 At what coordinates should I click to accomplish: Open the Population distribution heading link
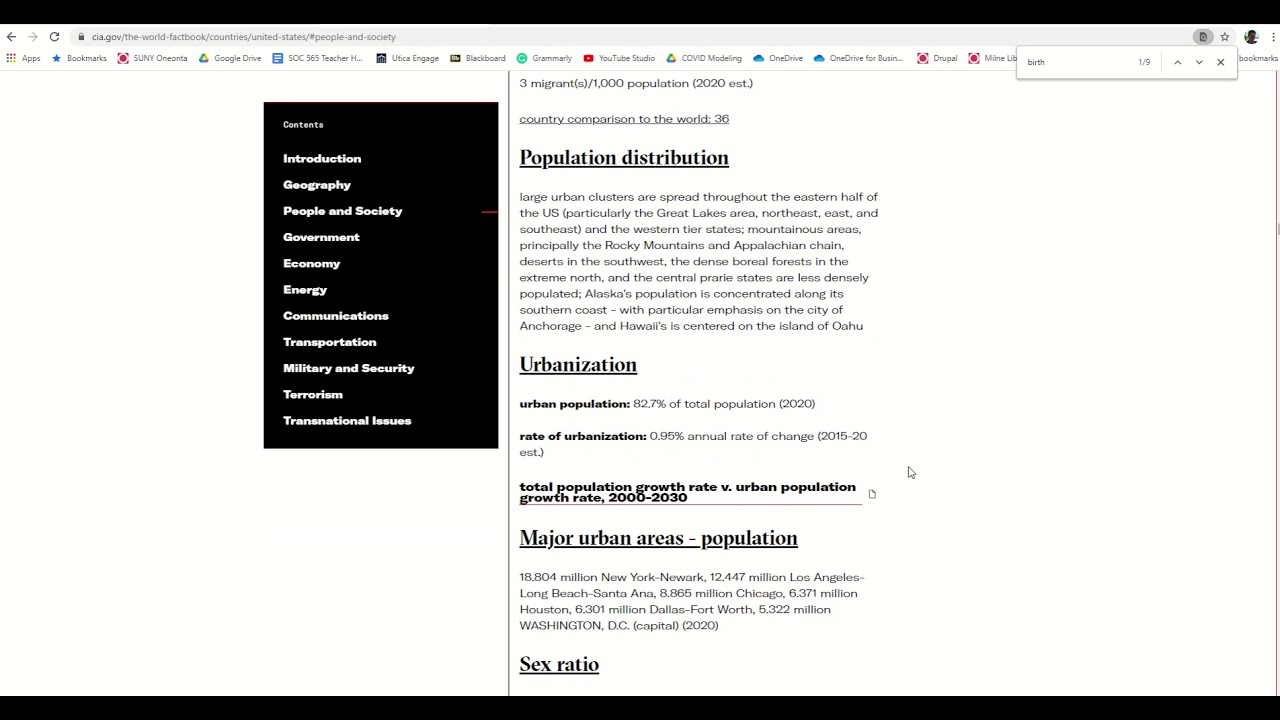[x=624, y=158]
